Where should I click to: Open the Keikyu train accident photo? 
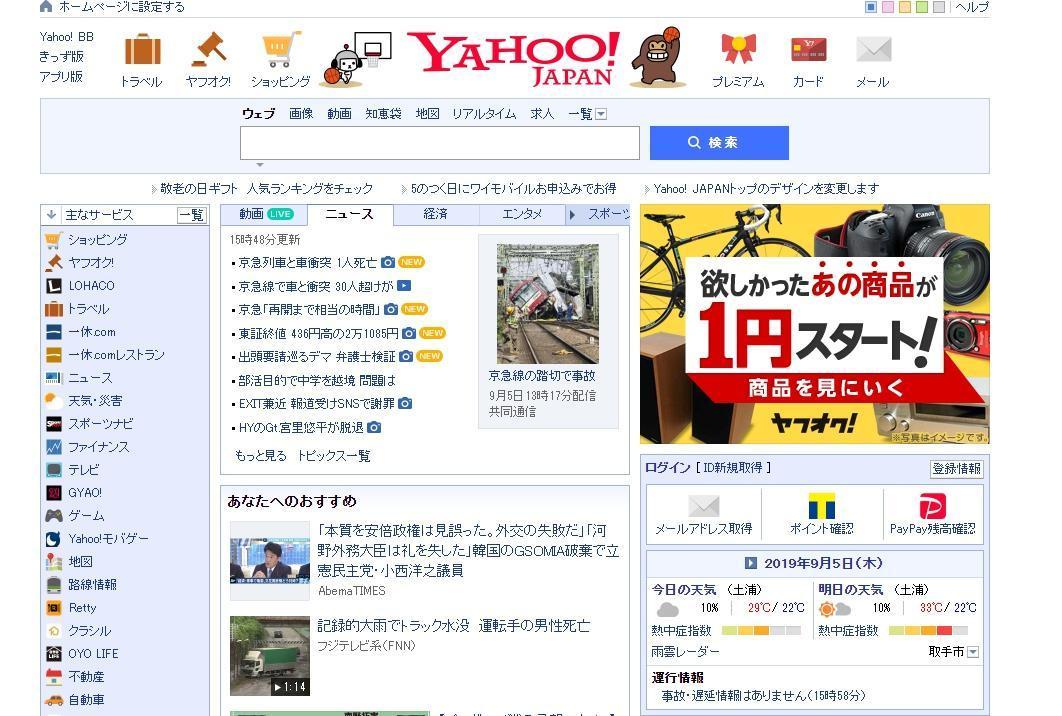click(548, 304)
